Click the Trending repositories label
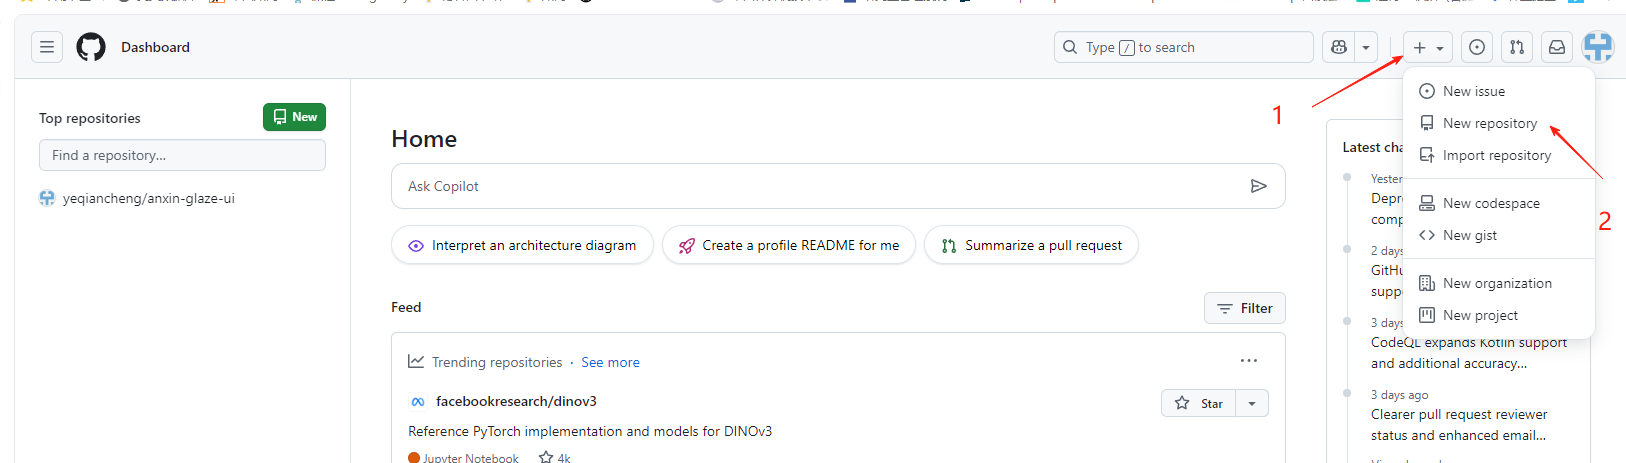The image size is (1626, 463). click(x=497, y=362)
